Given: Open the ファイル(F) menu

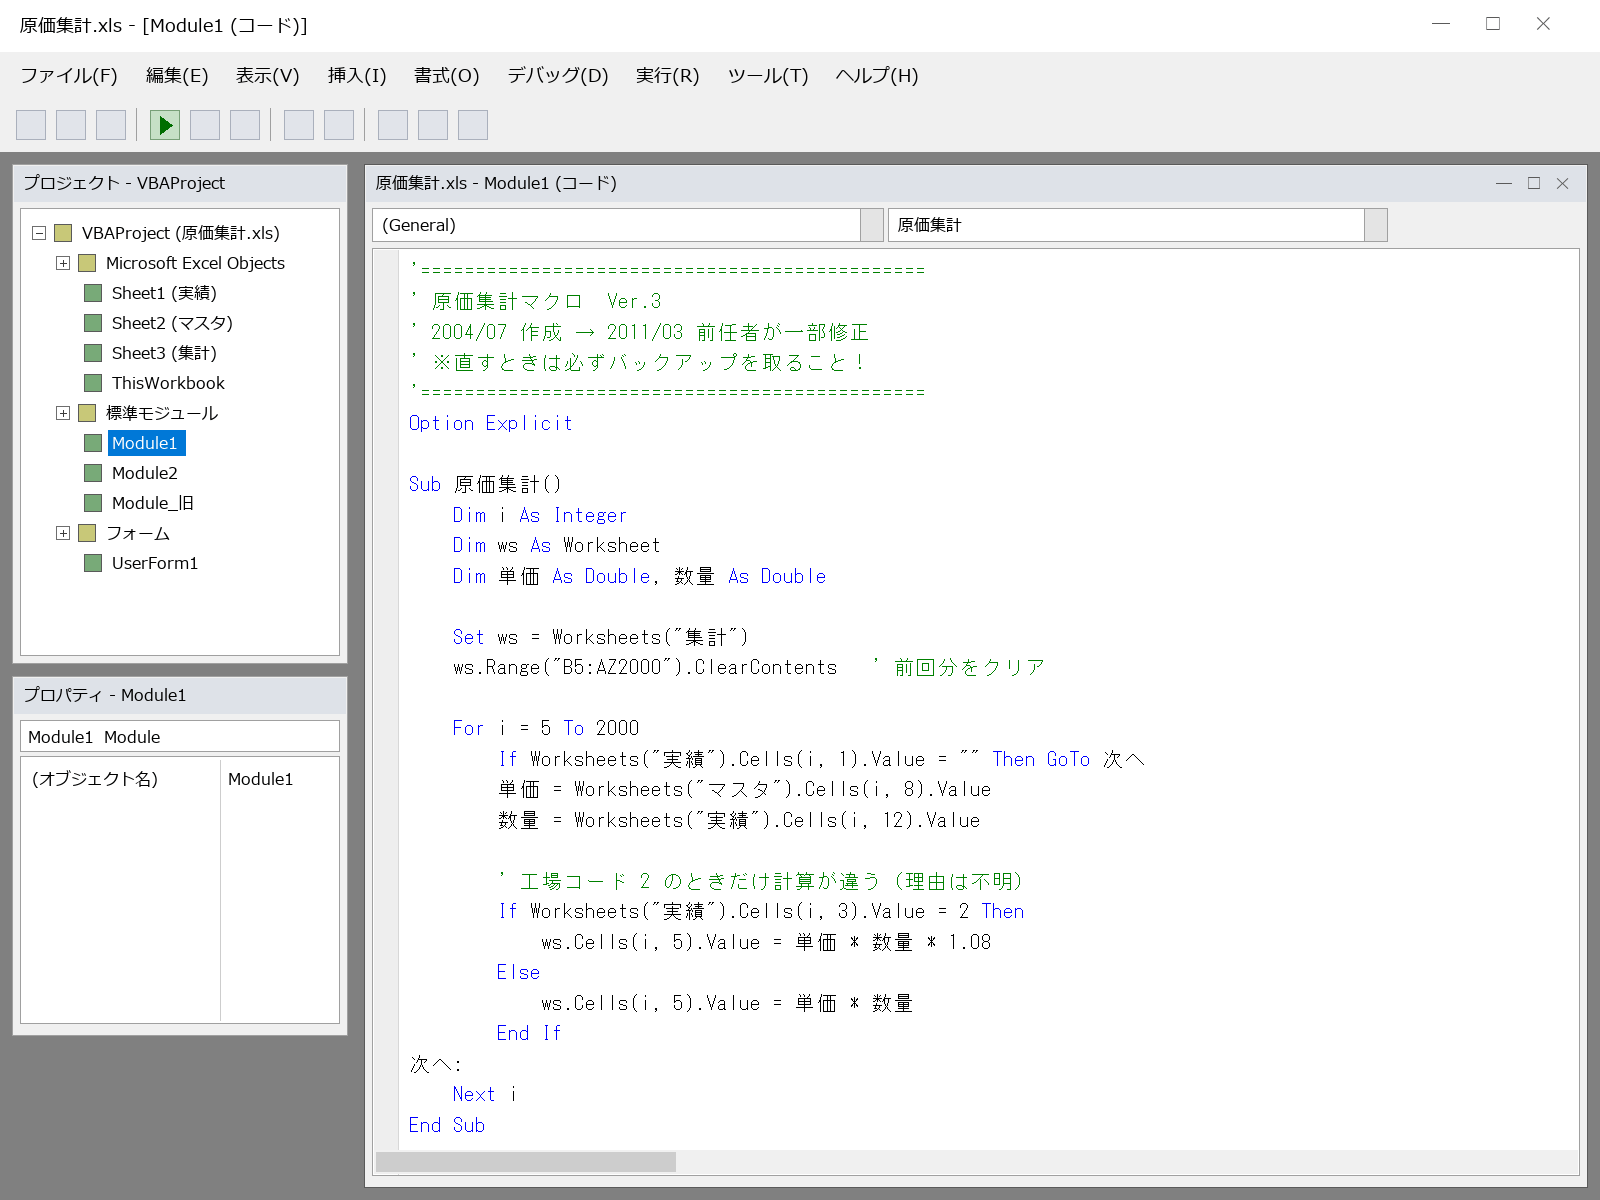Looking at the screenshot, I should (69, 76).
